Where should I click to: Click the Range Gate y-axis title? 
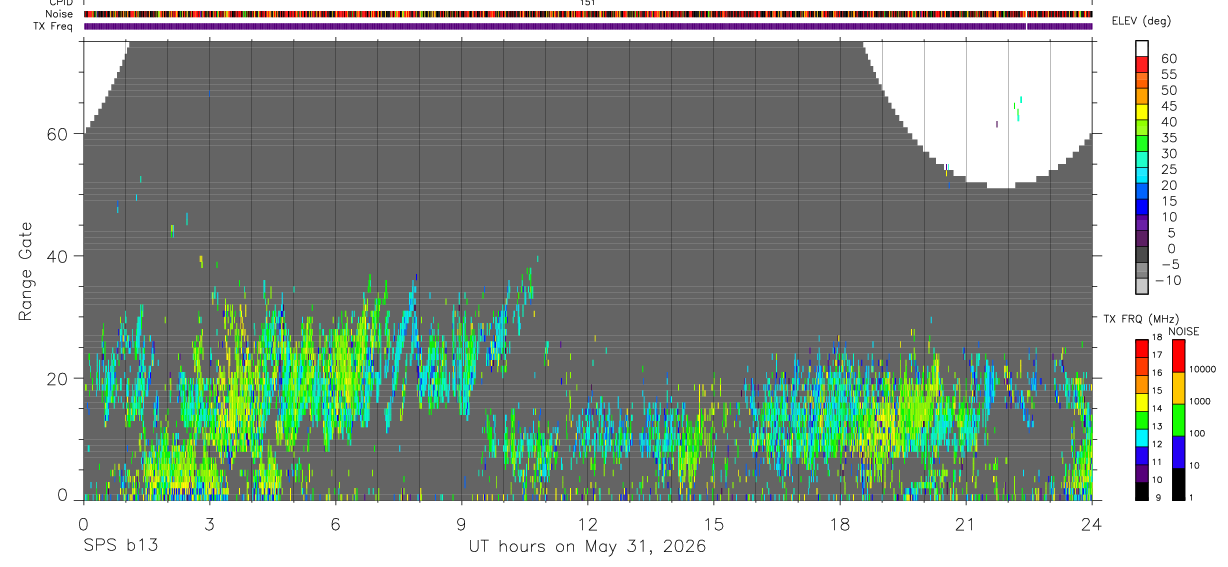(26, 272)
